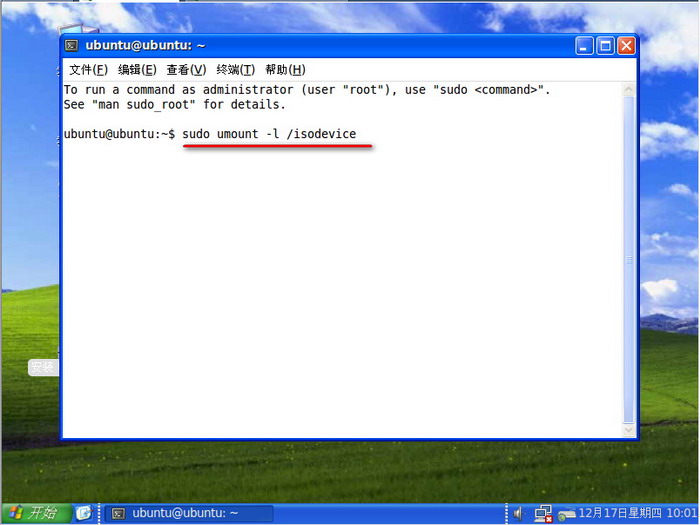Click the 'To run a command as administrator' line

tap(307, 90)
